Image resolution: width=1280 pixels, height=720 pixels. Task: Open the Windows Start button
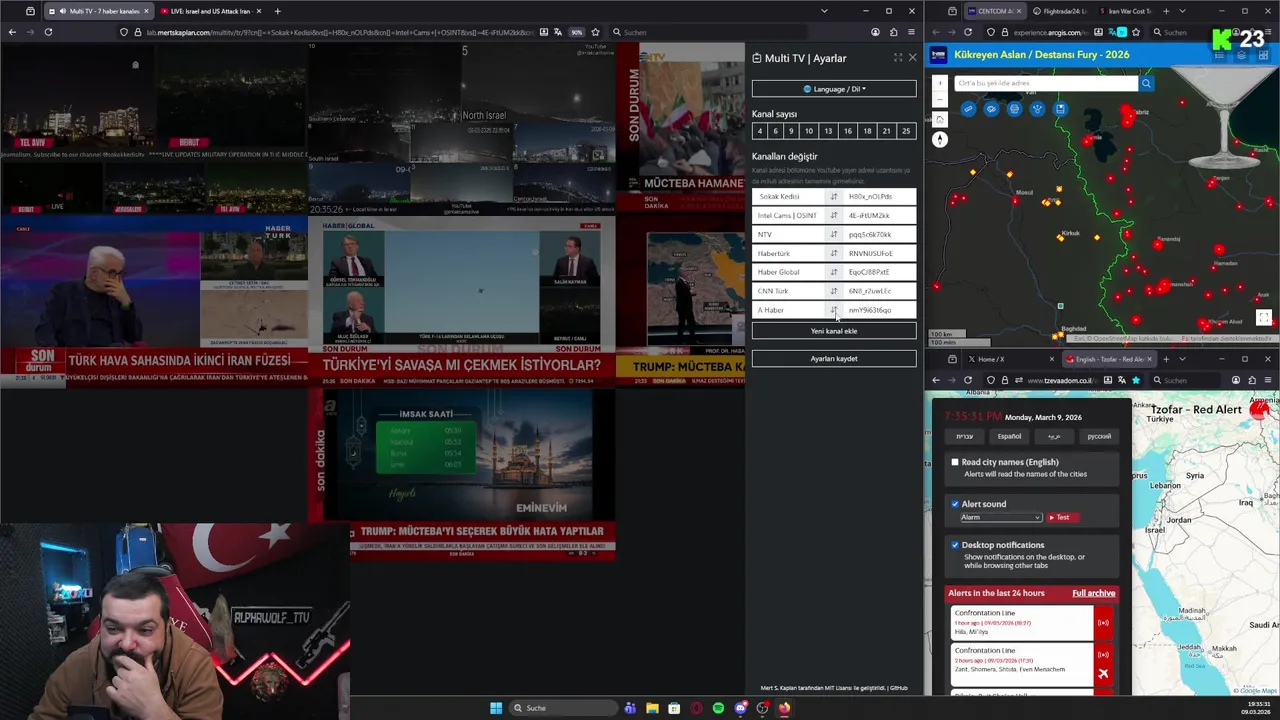[496, 708]
